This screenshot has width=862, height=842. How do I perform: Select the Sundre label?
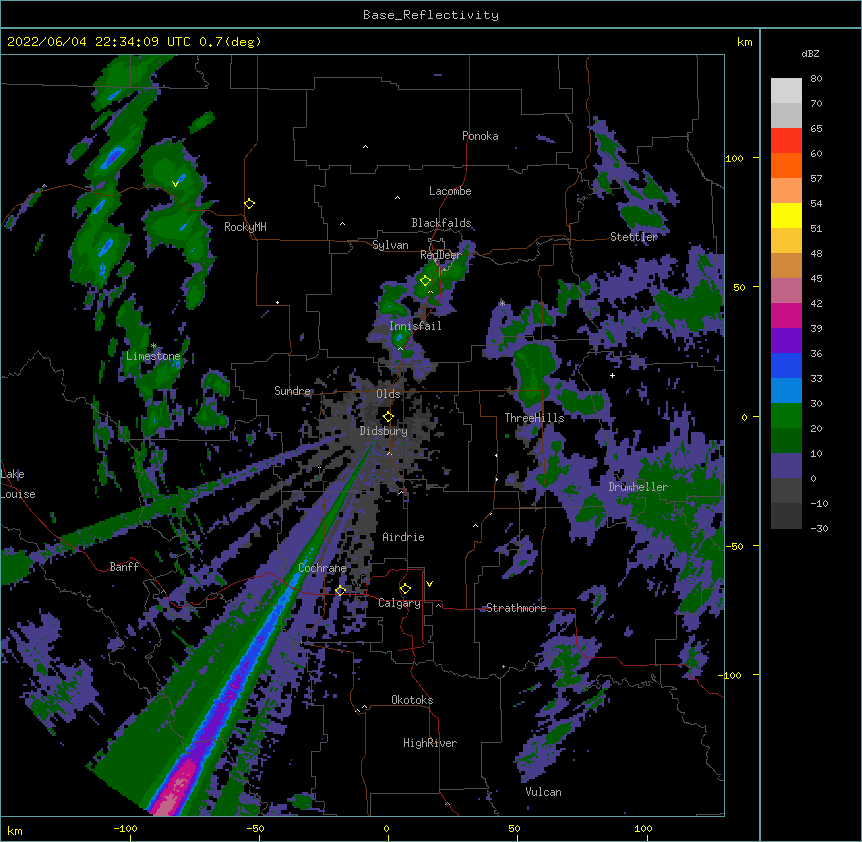point(292,391)
